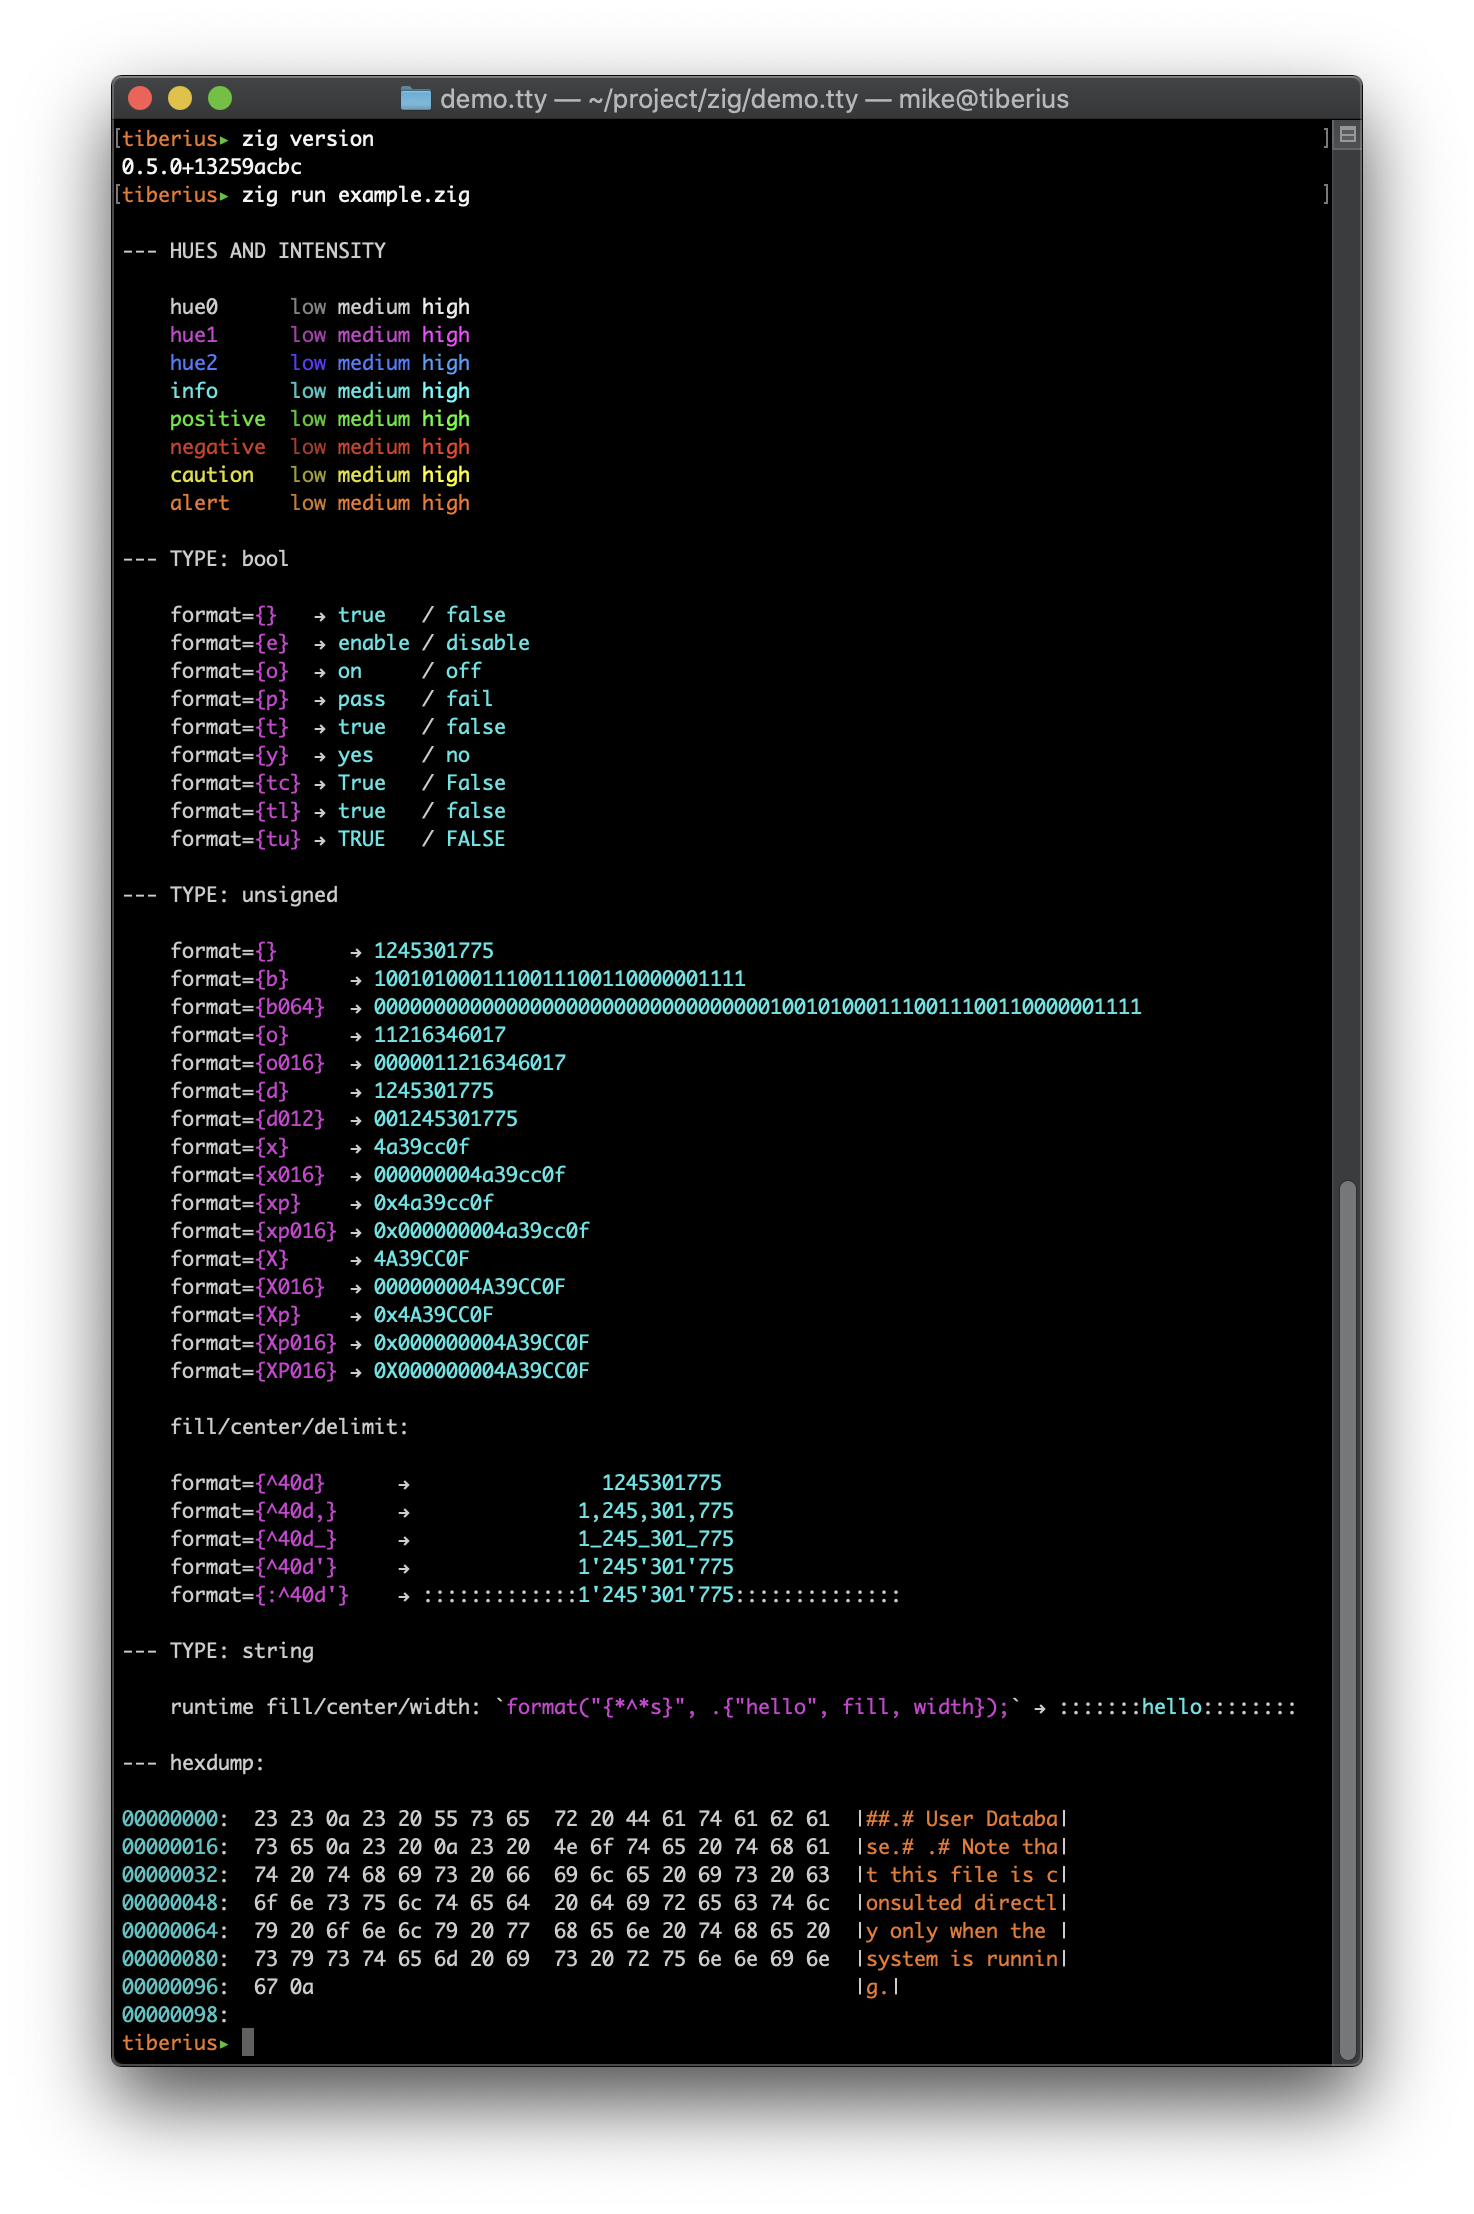The image size is (1474, 2214).
Task: Click hexdump offset '00000098:'
Action: click(176, 2015)
